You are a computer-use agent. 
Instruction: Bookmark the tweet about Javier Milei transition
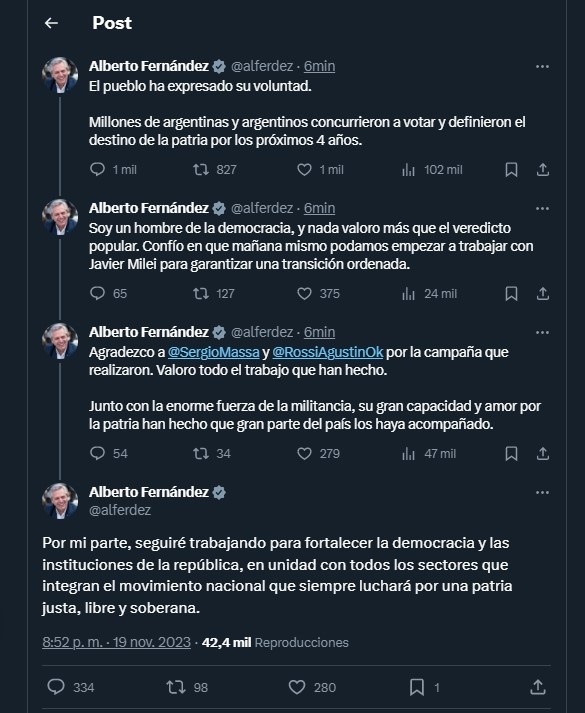point(511,294)
